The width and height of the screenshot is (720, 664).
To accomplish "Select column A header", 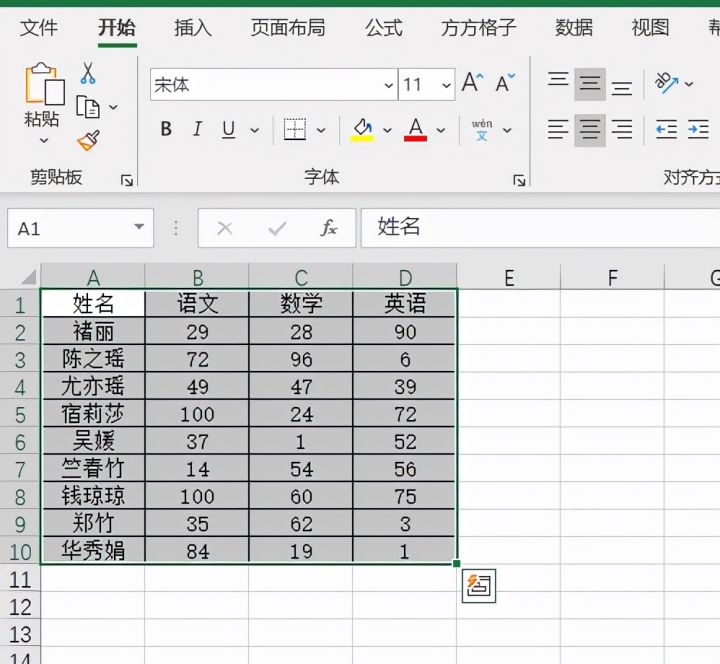I will [x=93, y=277].
